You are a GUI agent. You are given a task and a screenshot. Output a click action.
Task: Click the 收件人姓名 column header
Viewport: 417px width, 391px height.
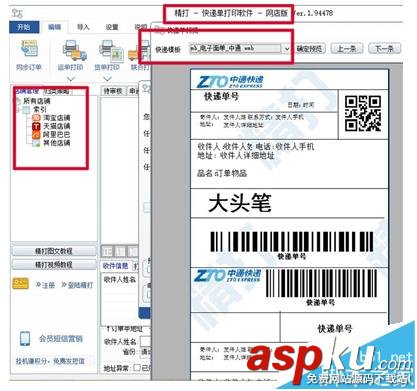pos(120,279)
